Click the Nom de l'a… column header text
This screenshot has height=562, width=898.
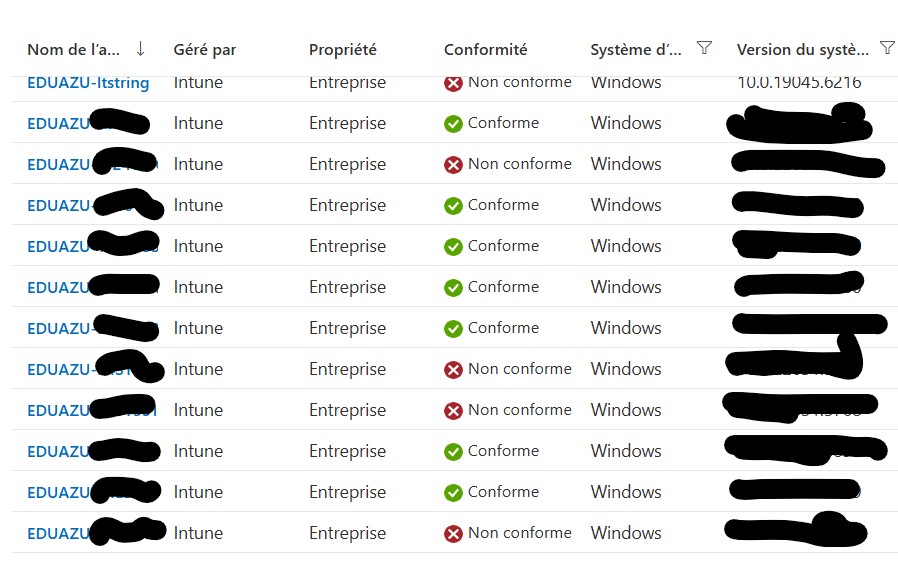click(x=73, y=50)
